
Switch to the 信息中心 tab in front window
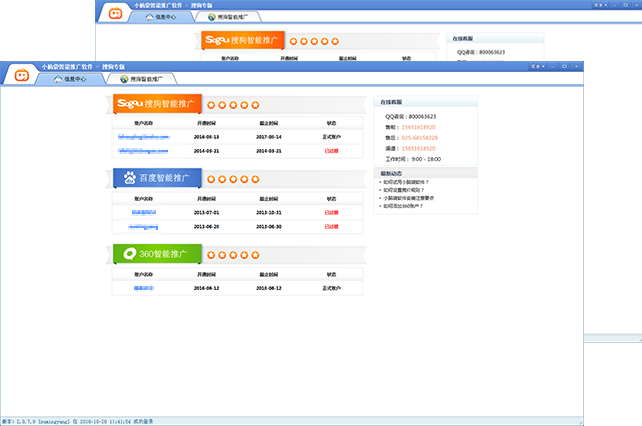[75, 78]
